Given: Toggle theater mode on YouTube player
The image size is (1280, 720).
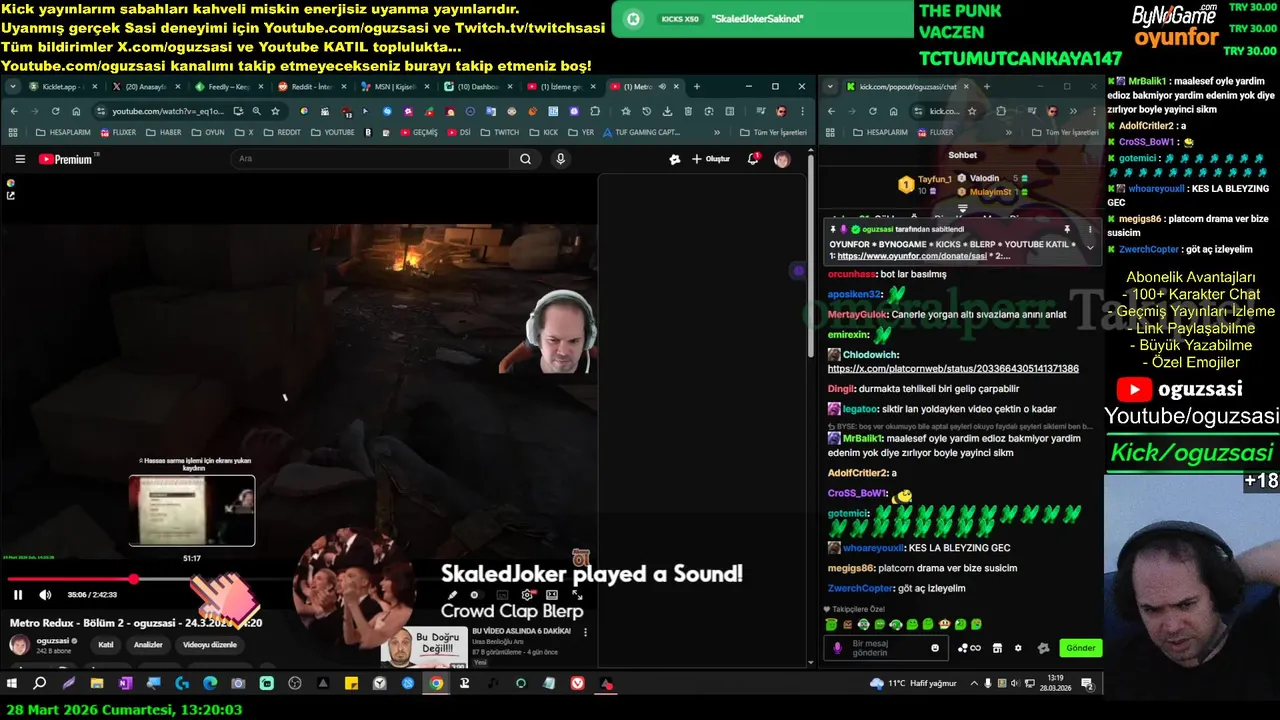Looking at the screenshot, I should [x=552, y=595].
